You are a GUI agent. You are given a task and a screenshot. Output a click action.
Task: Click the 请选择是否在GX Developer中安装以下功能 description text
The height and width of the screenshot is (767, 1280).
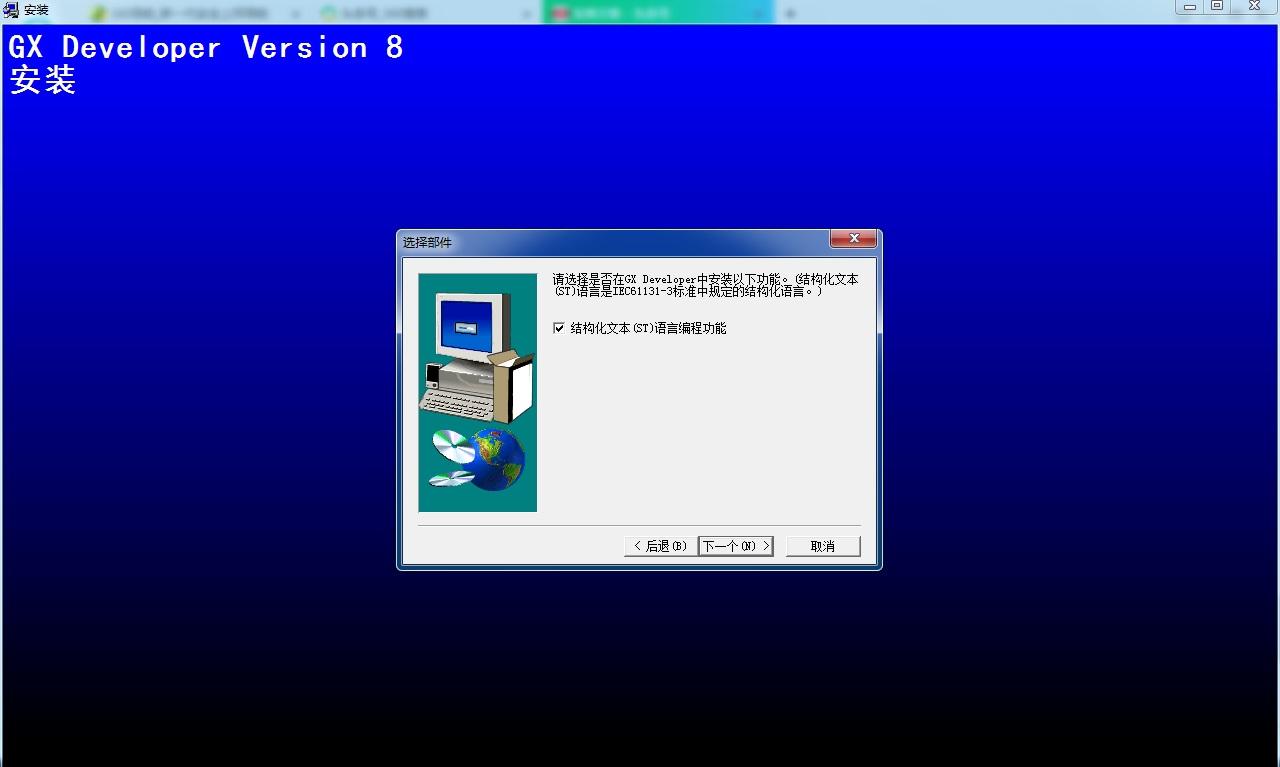click(705, 285)
